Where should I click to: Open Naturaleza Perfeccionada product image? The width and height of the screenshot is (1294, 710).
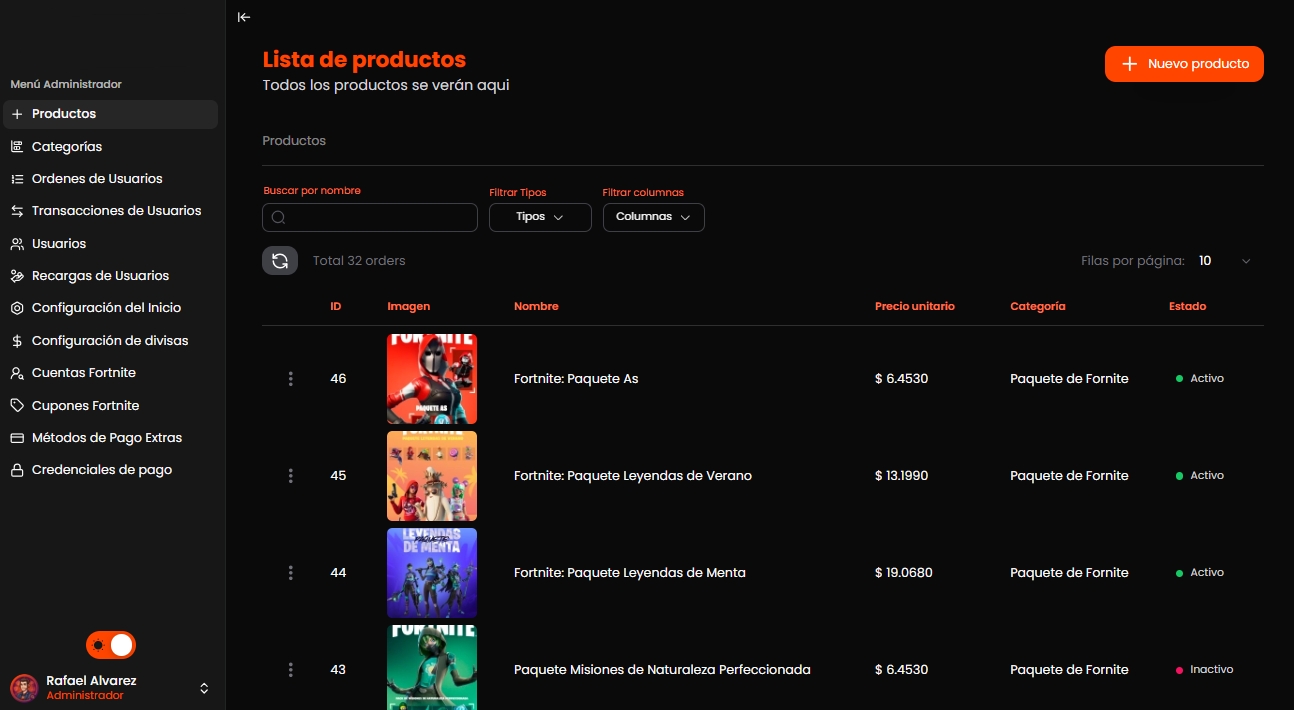coord(432,667)
